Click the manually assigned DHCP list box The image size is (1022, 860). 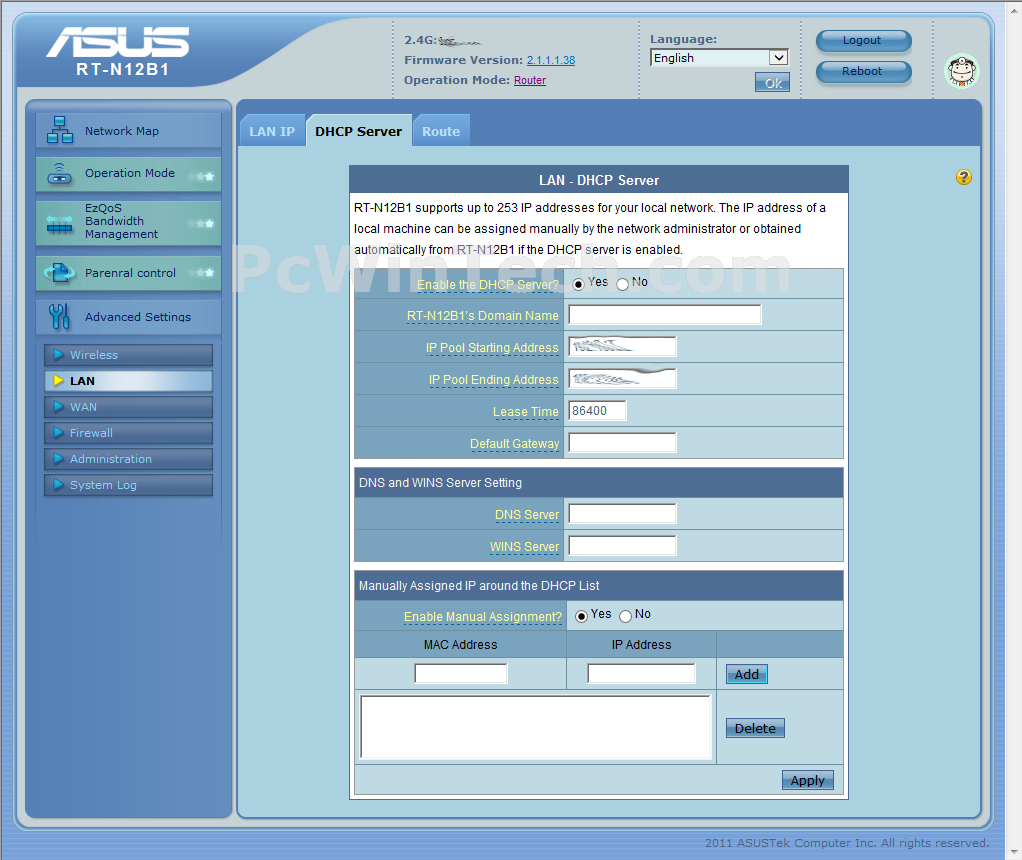coord(535,727)
